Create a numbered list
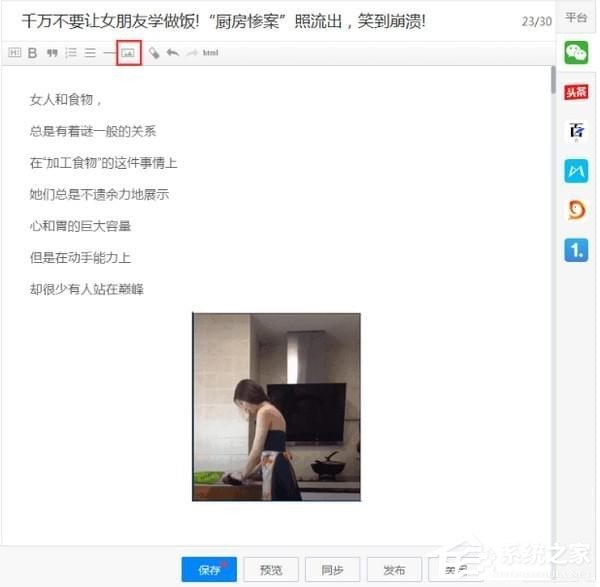Image resolution: width=600 pixels, height=587 pixels. pyautogui.click(x=71, y=52)
